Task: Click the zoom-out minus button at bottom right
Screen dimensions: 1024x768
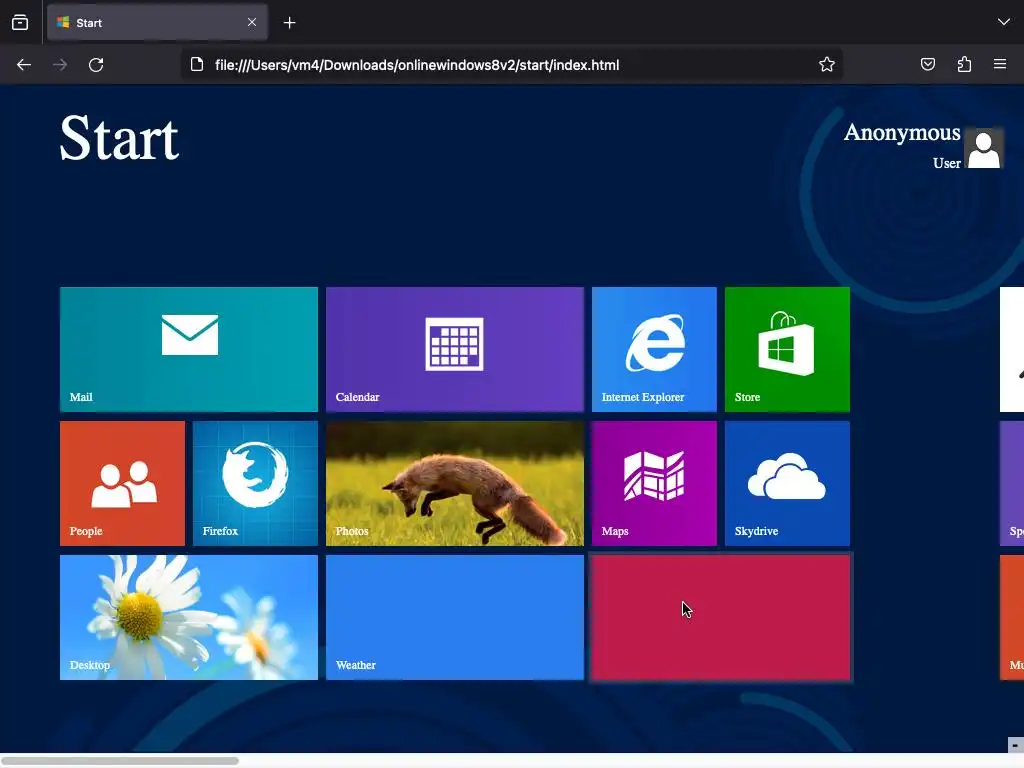Action: point(1016,745)
